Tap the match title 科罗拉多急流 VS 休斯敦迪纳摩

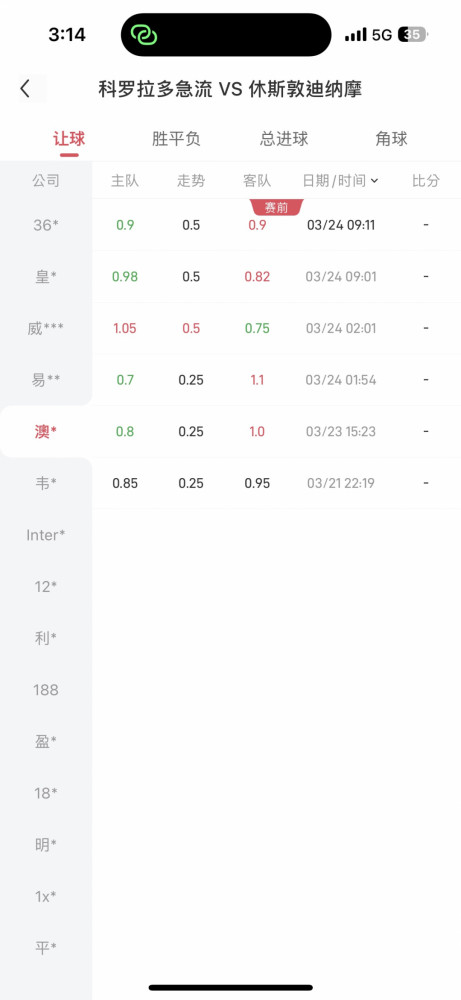point(230,89)
